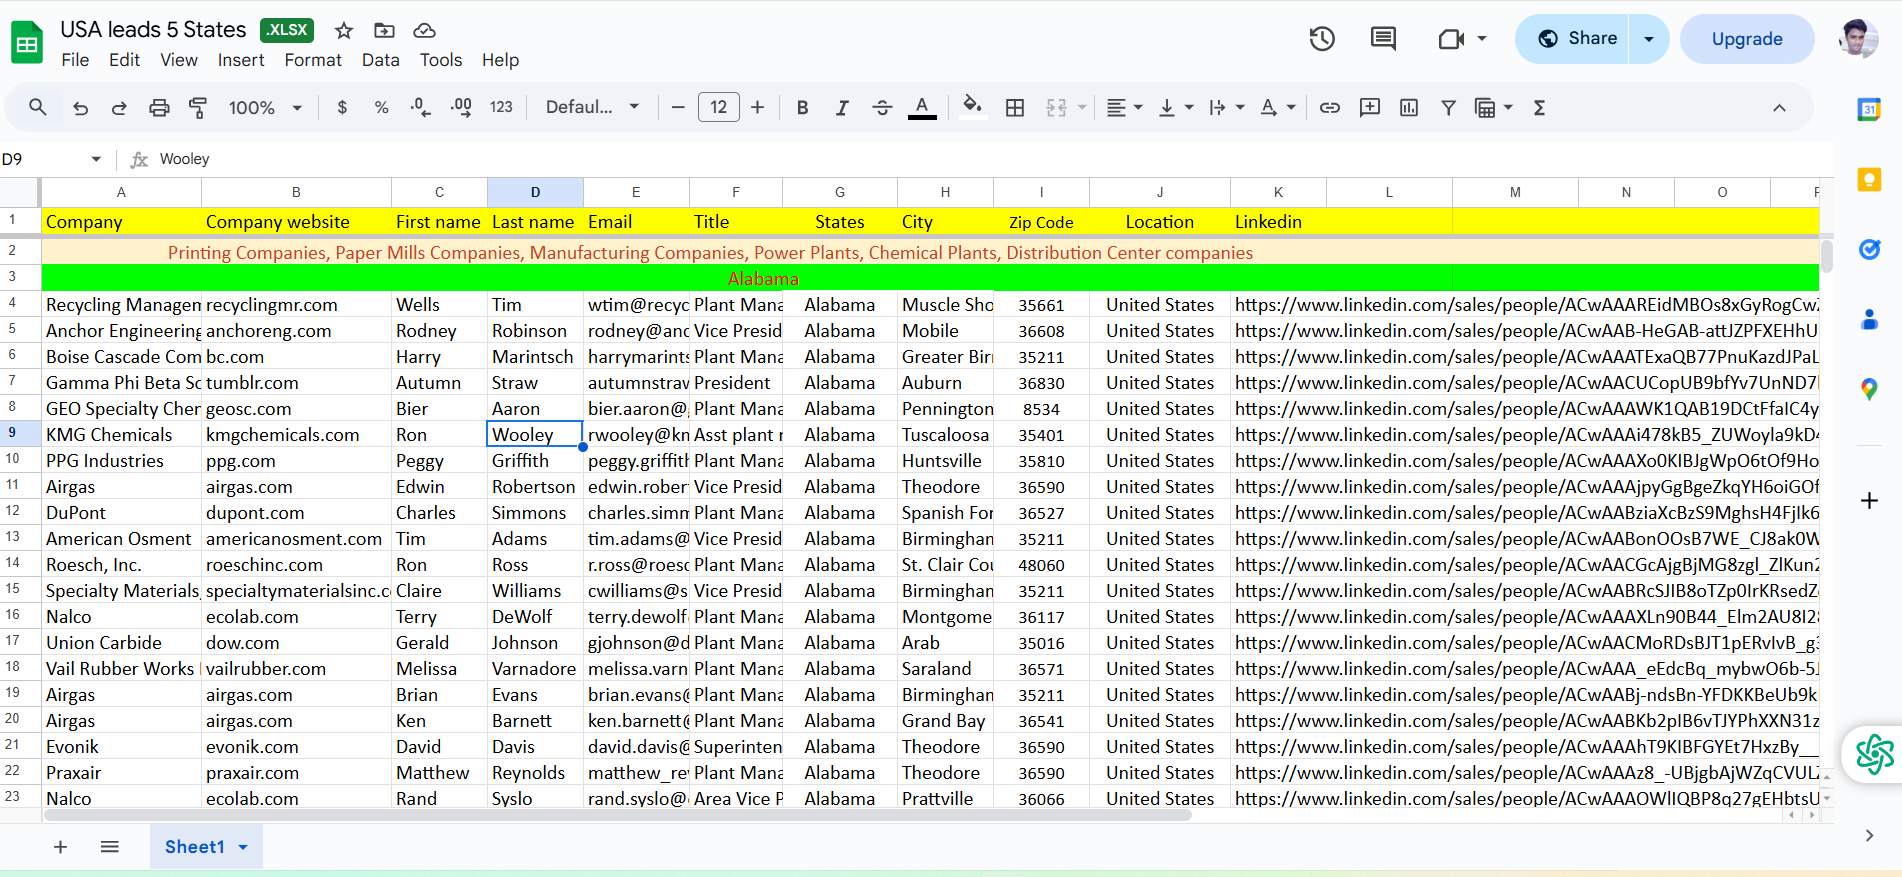
Task: Open Google Maps side panel
Action: pyautogui.click(x=1869, y=390)
